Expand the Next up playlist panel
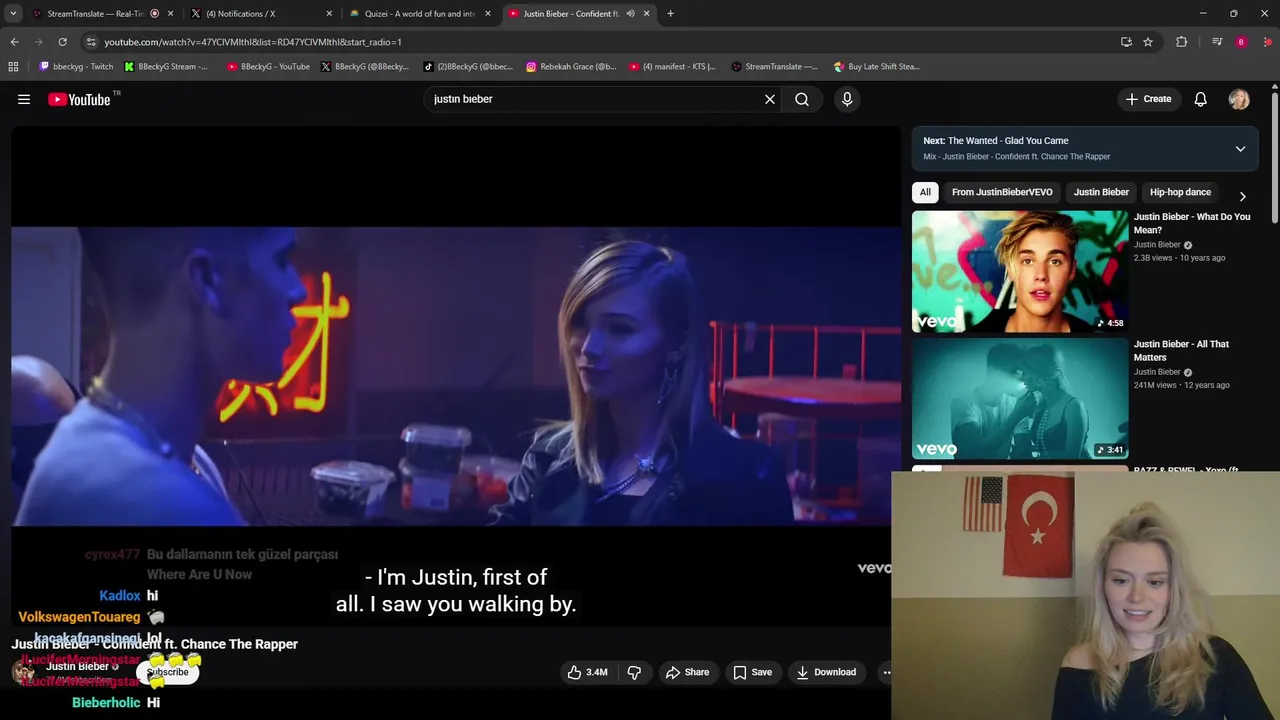This screenshot has height=720, width=1280. 1240,148
